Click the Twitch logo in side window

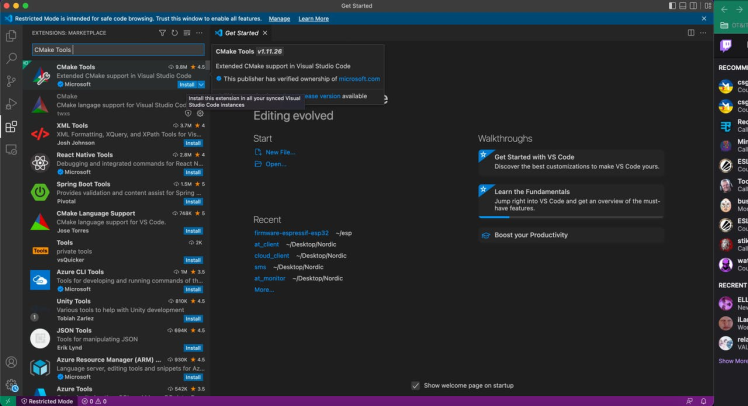point(726,45)
